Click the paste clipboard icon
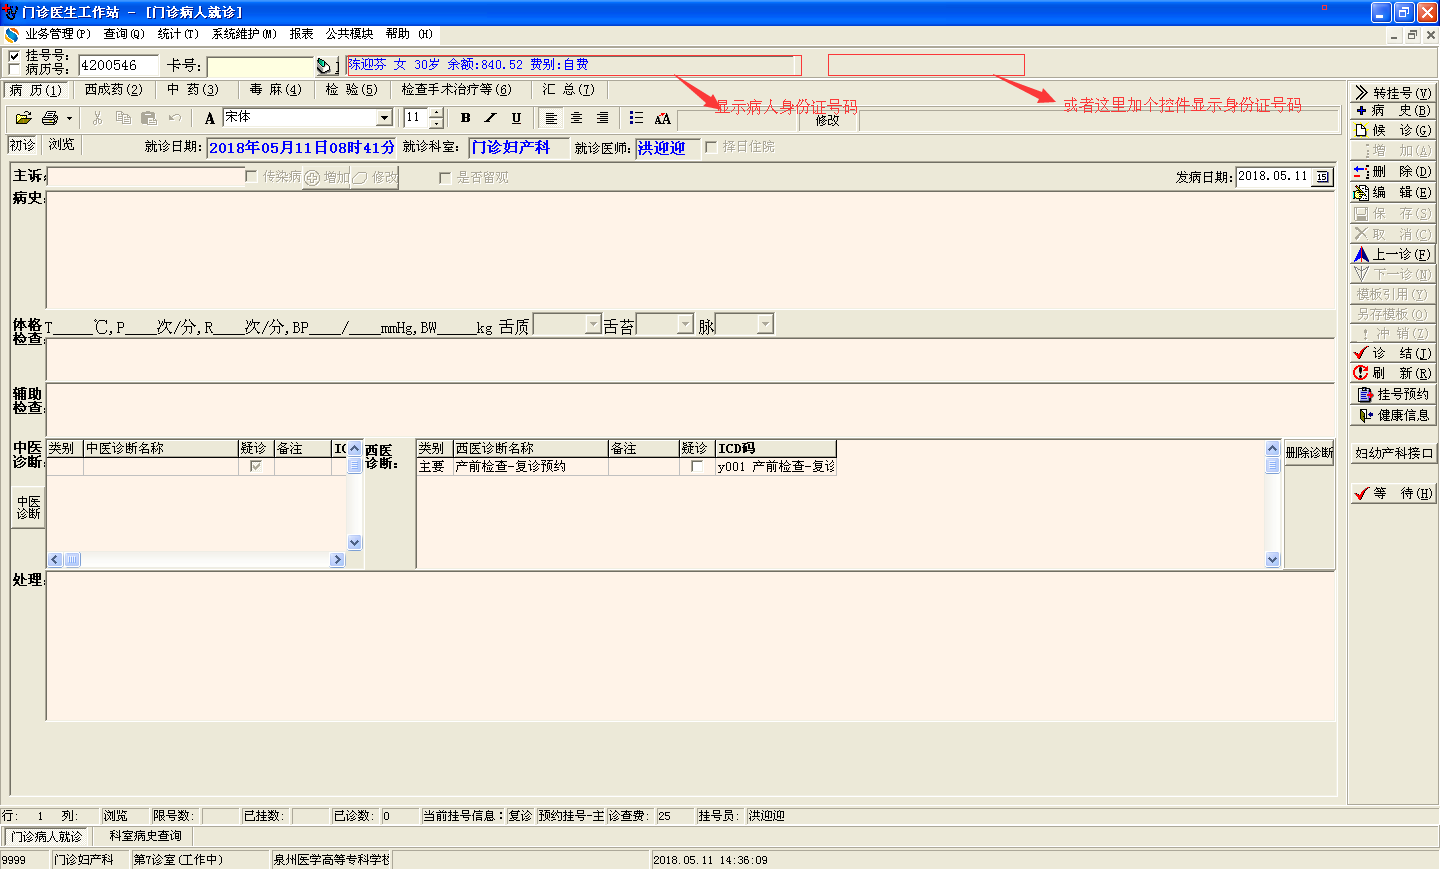This screenshot has width=1440, height=869. click(149, 118)
